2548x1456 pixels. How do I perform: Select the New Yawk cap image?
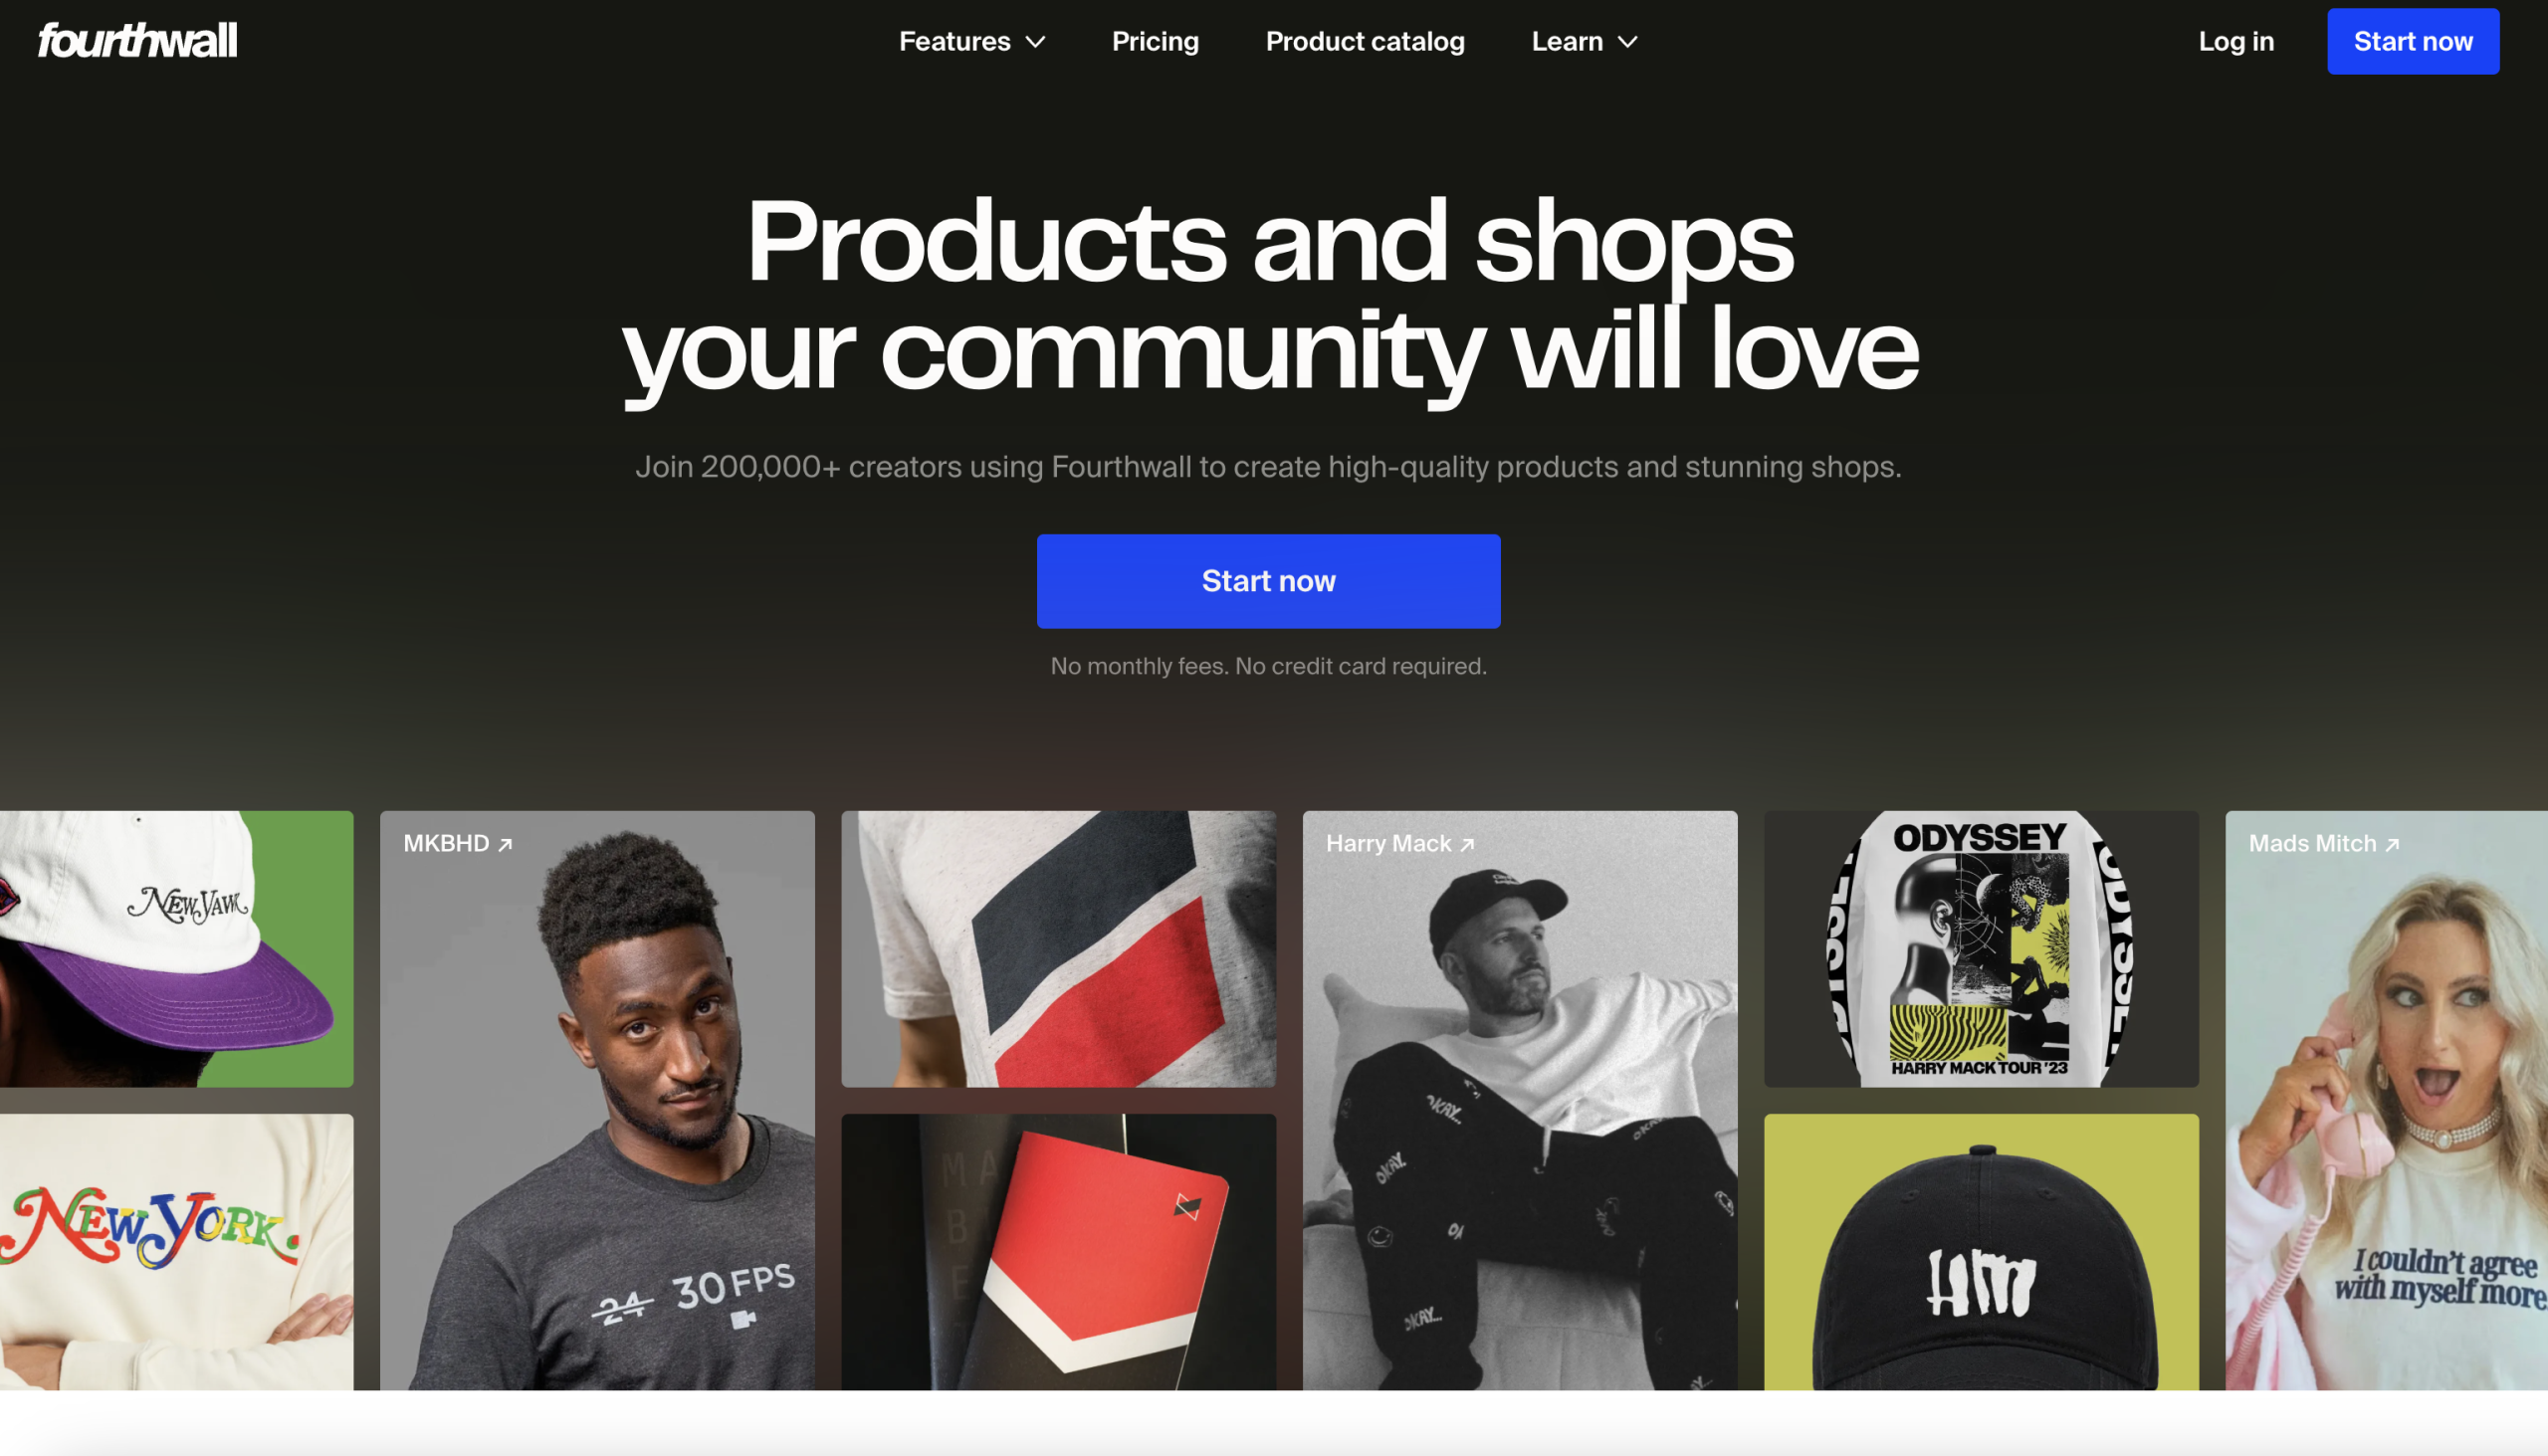pos(176,949)
